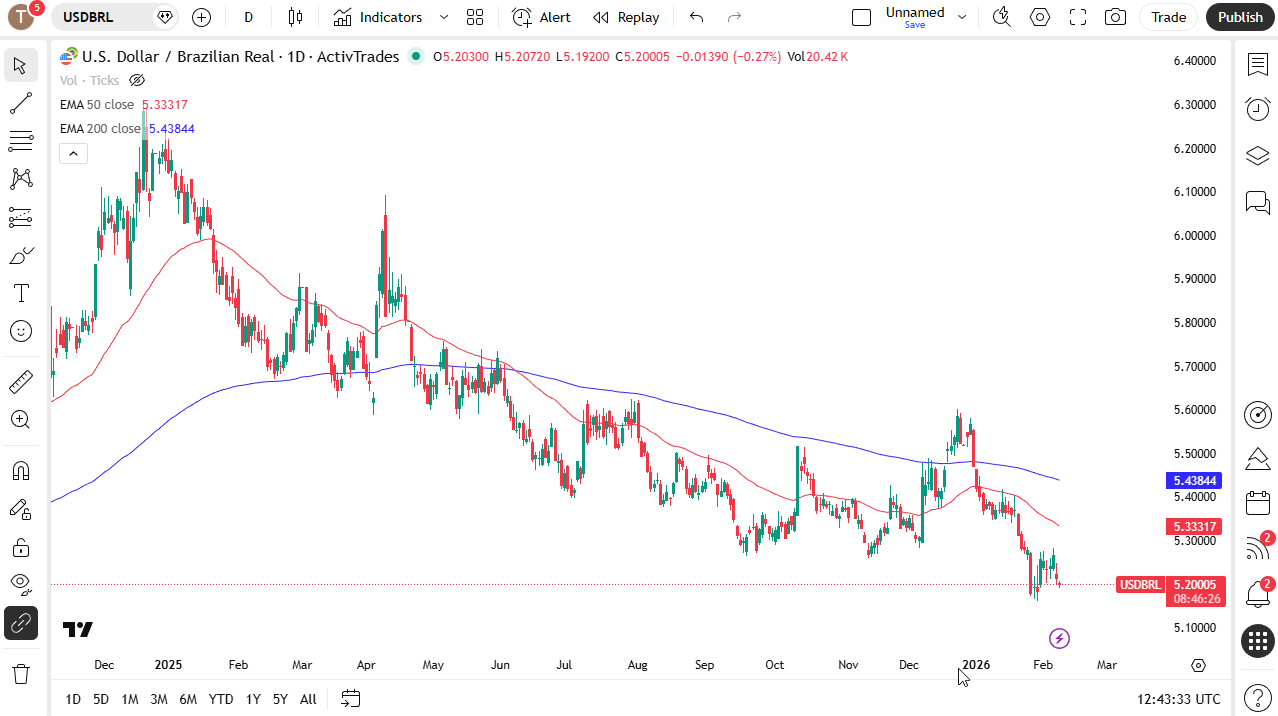Viewport: 1278px width, 716px height.
Task: Switch range to 1M
Action: coord(130,699)
